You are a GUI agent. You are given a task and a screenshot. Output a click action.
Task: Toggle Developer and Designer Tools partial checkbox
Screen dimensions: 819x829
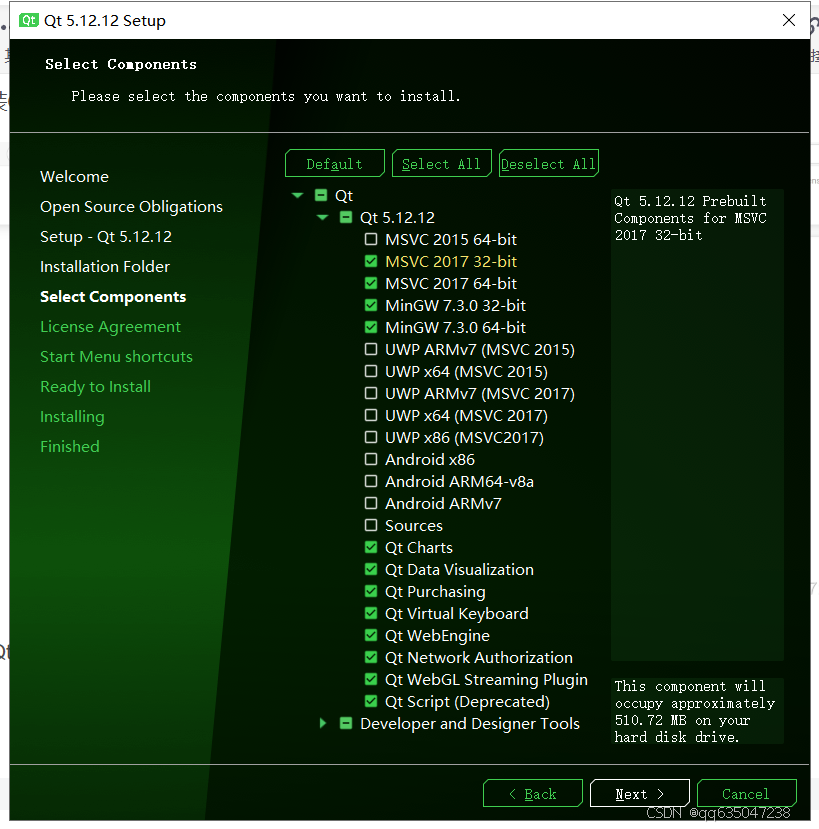tap(346, 723)
